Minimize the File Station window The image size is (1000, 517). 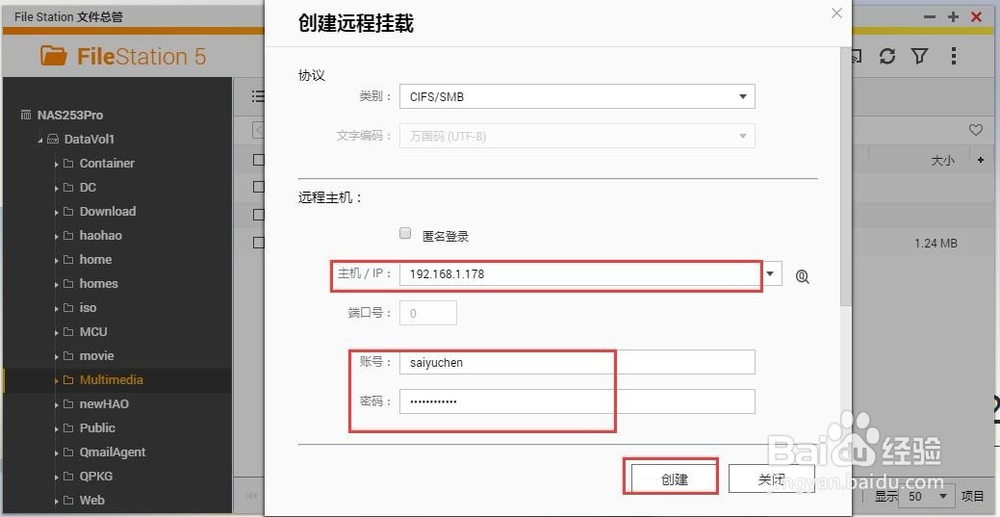pyautogui.click(x=930, y=17)
